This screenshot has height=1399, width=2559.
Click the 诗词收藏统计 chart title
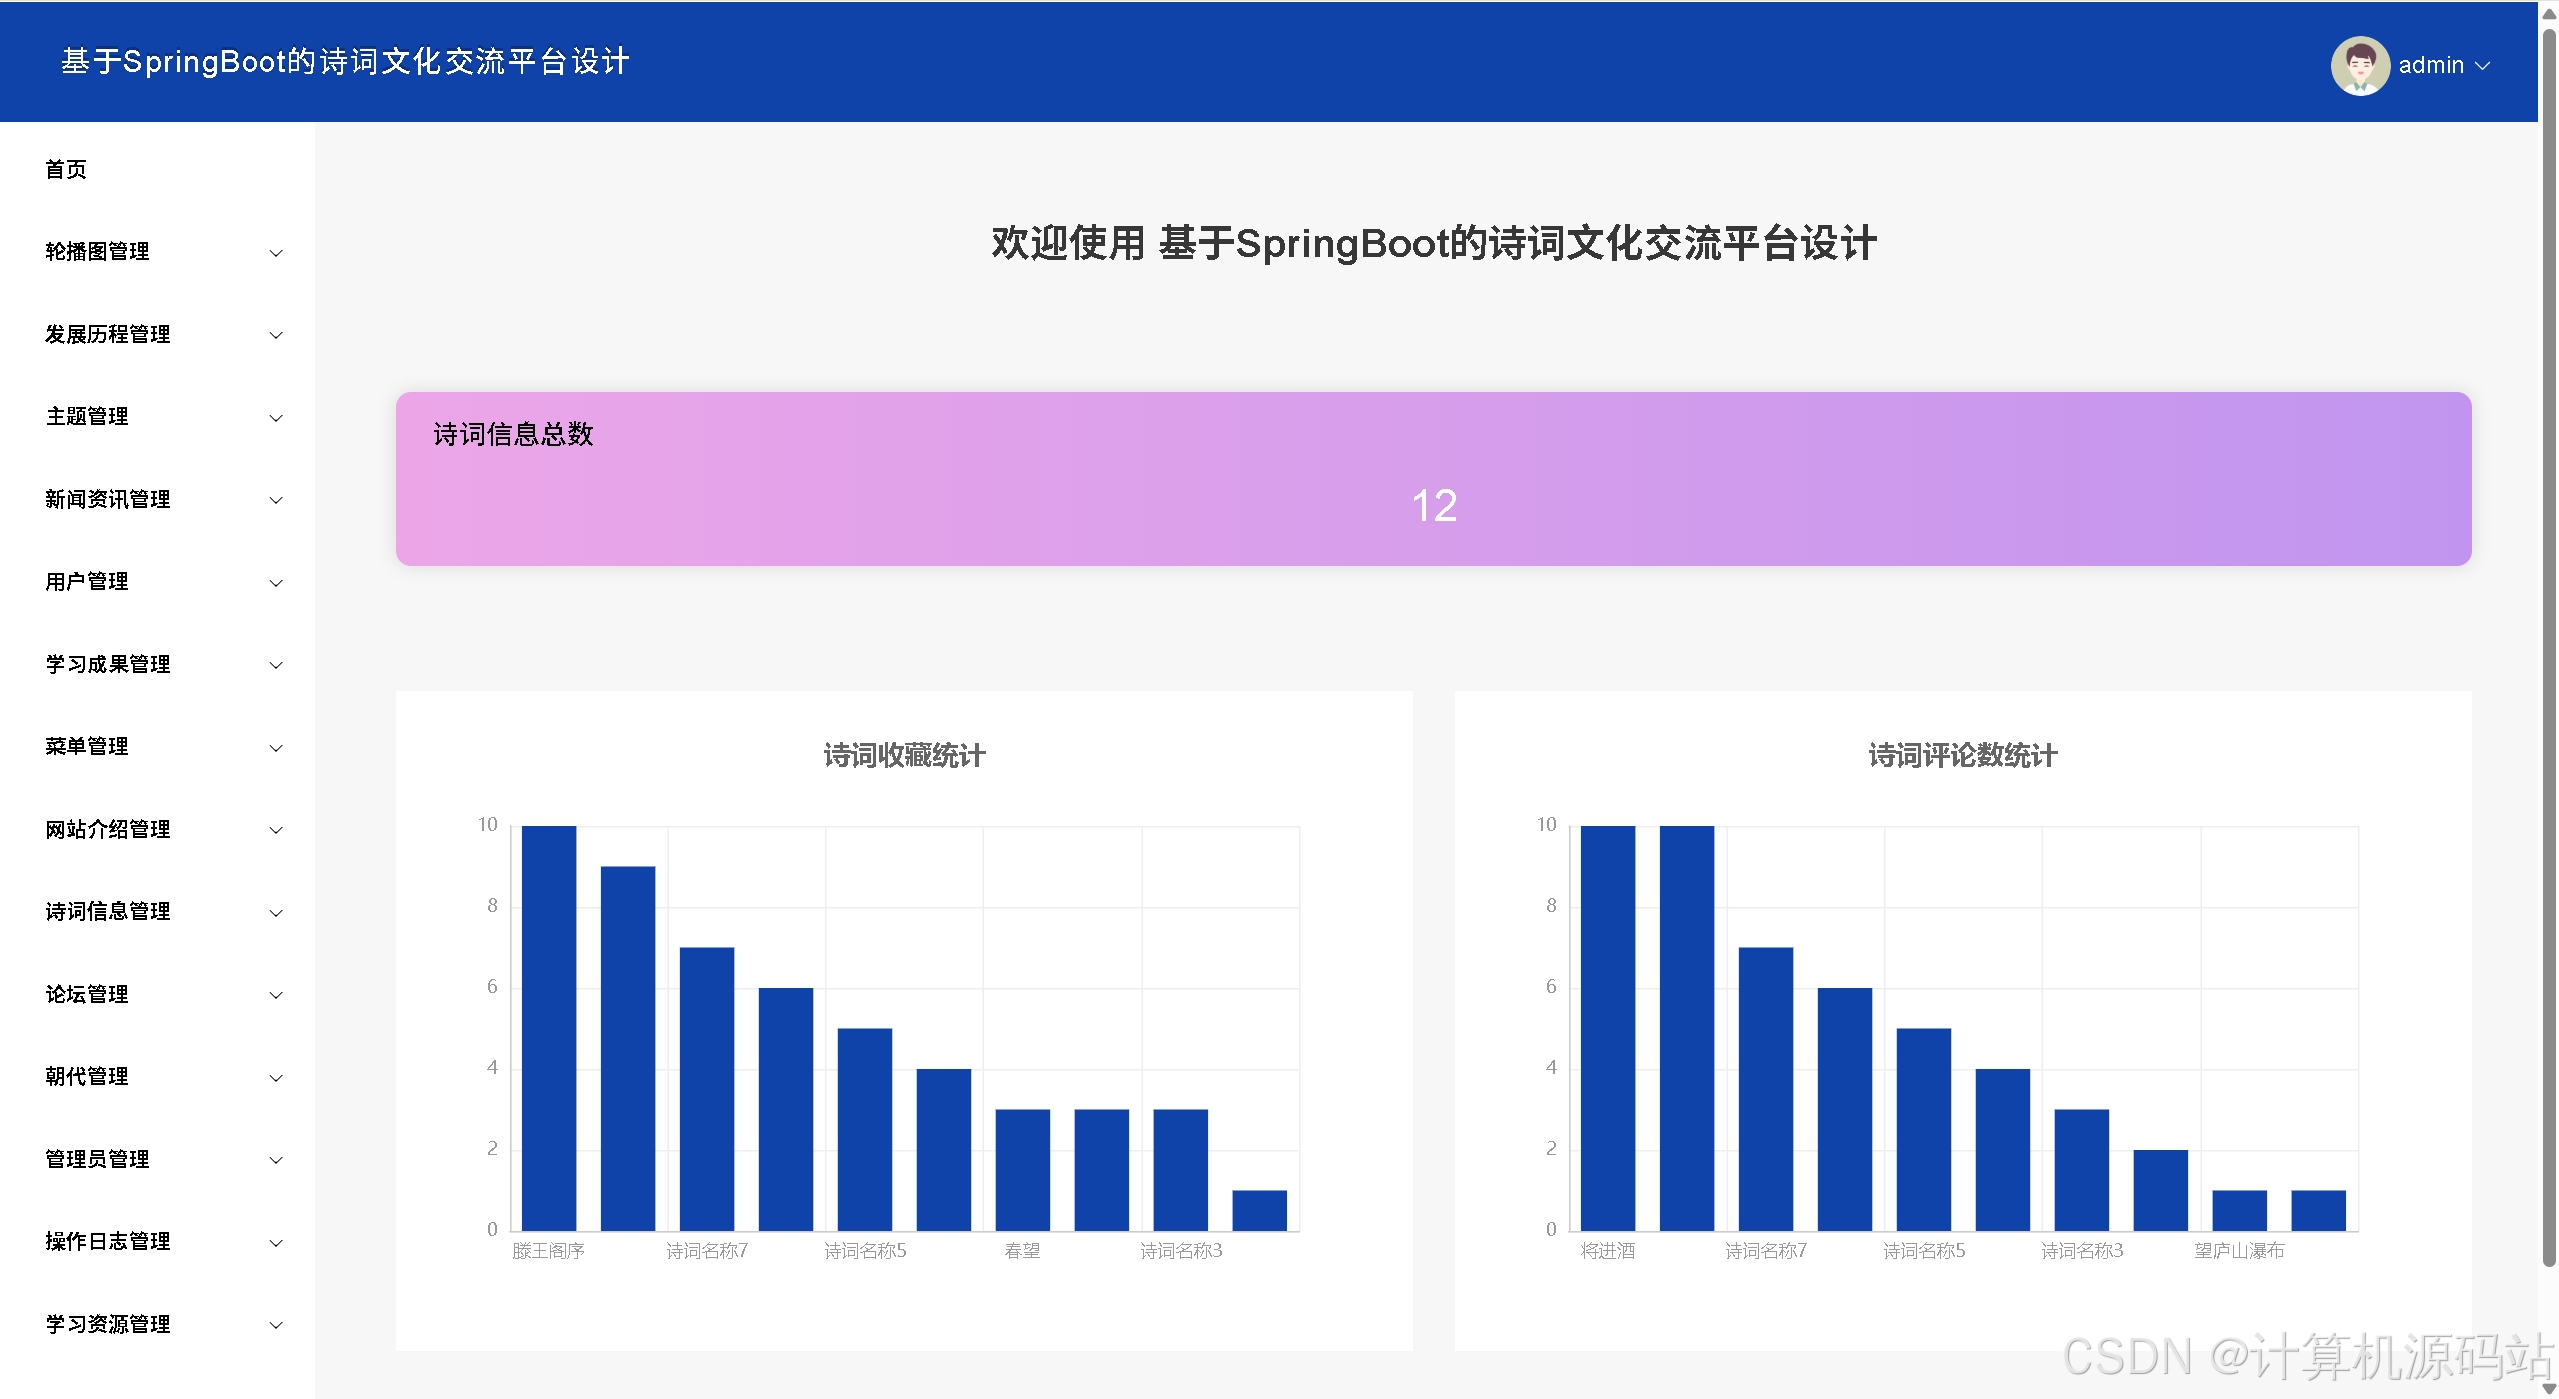tap(904, 755)
